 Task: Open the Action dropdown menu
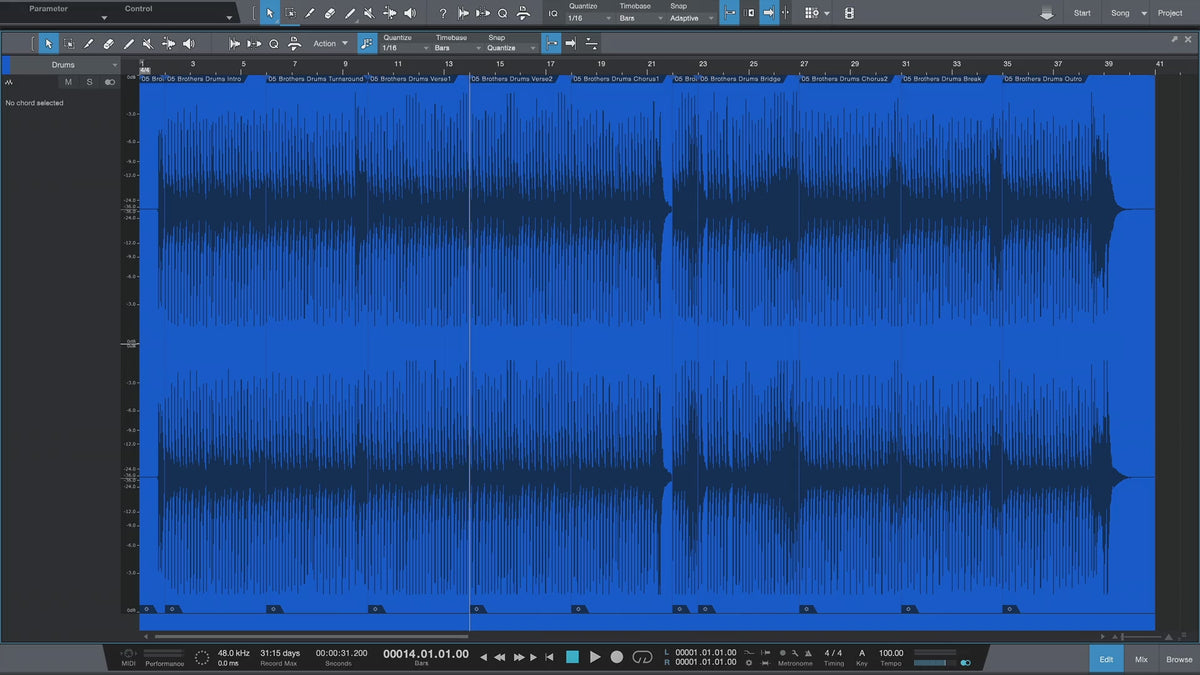pyautogui.click(x=331, y=44)
